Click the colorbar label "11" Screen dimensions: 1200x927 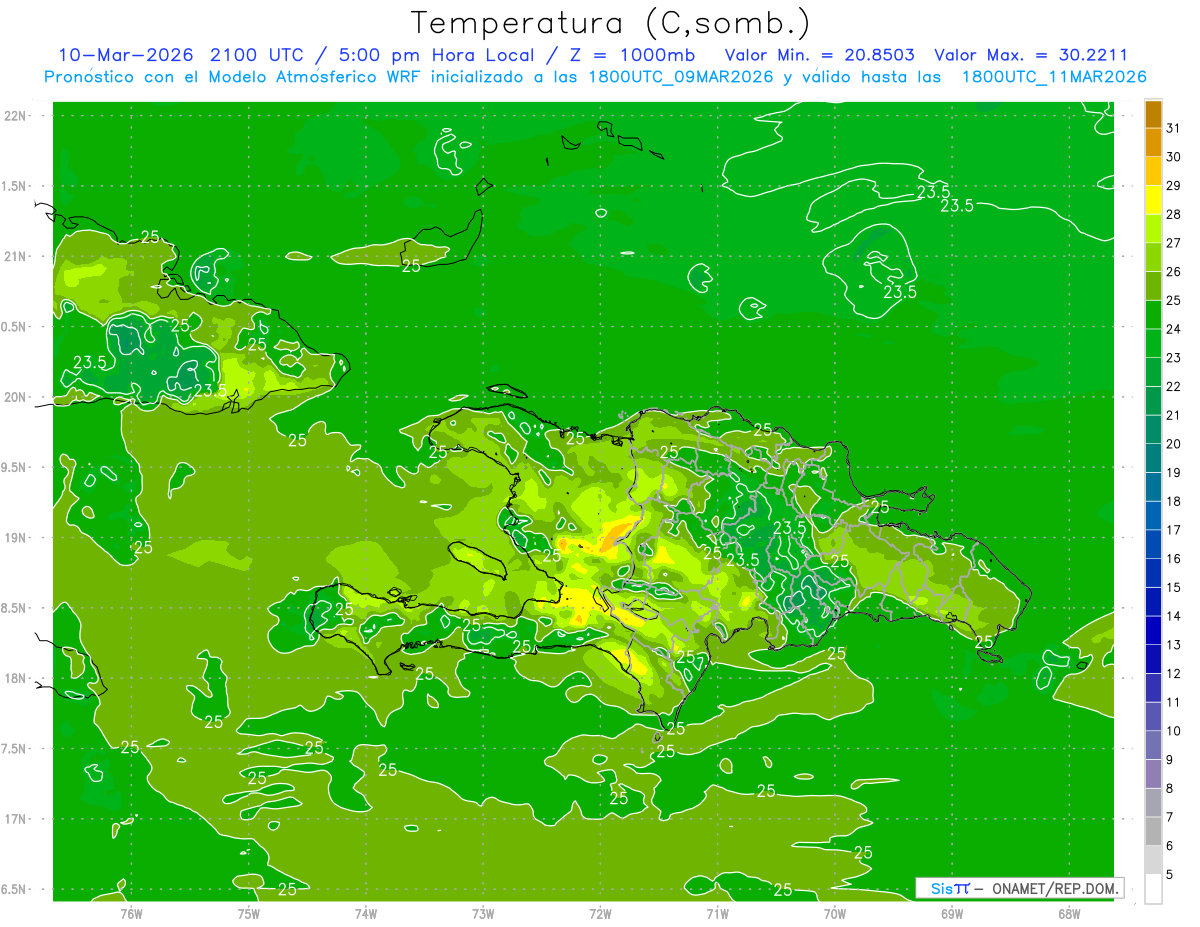[1174, 702]
